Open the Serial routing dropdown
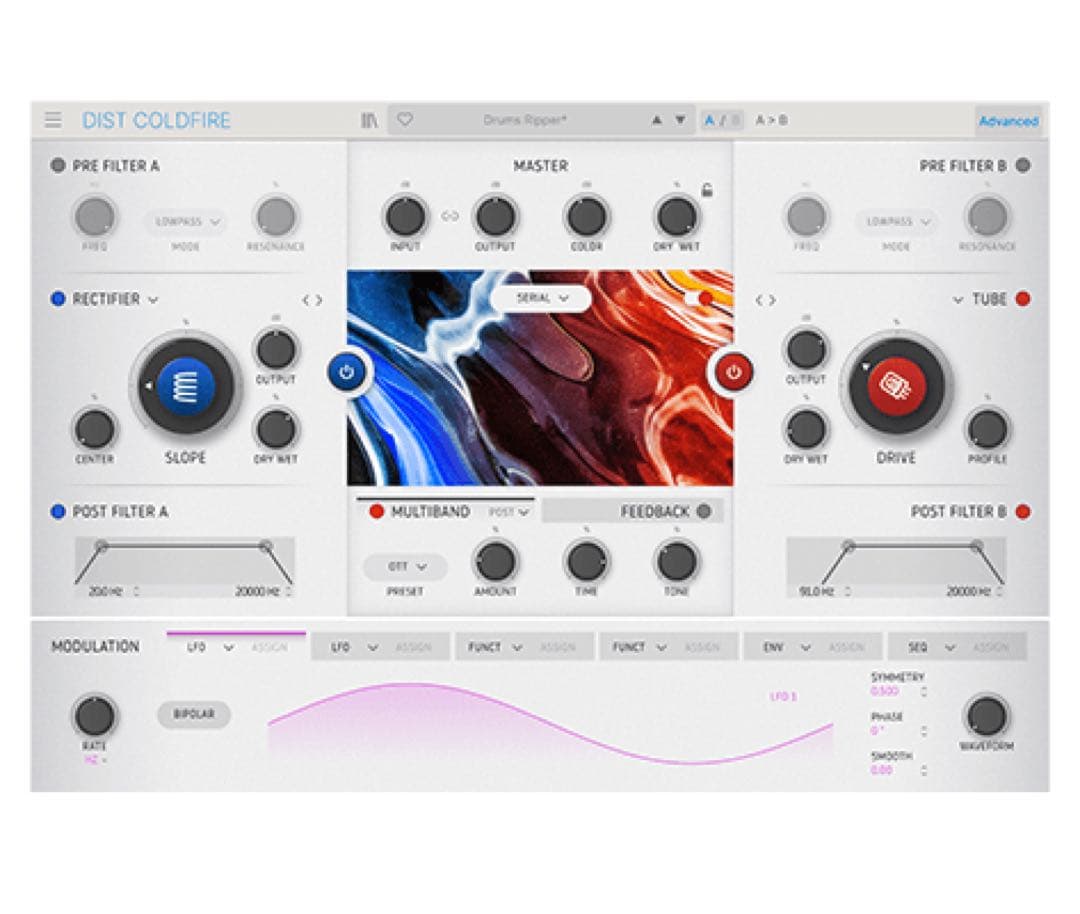1080x914 pixels. [540, 297]
